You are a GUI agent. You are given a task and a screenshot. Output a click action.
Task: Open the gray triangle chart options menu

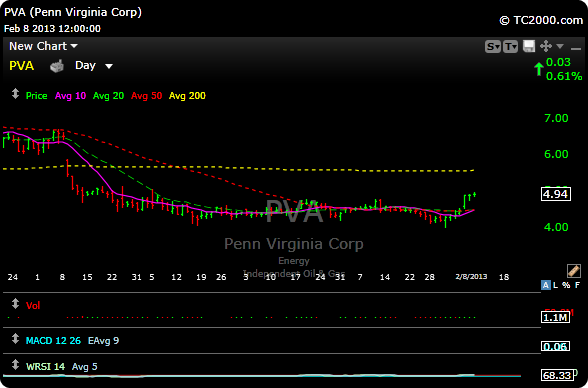(560, 46)
